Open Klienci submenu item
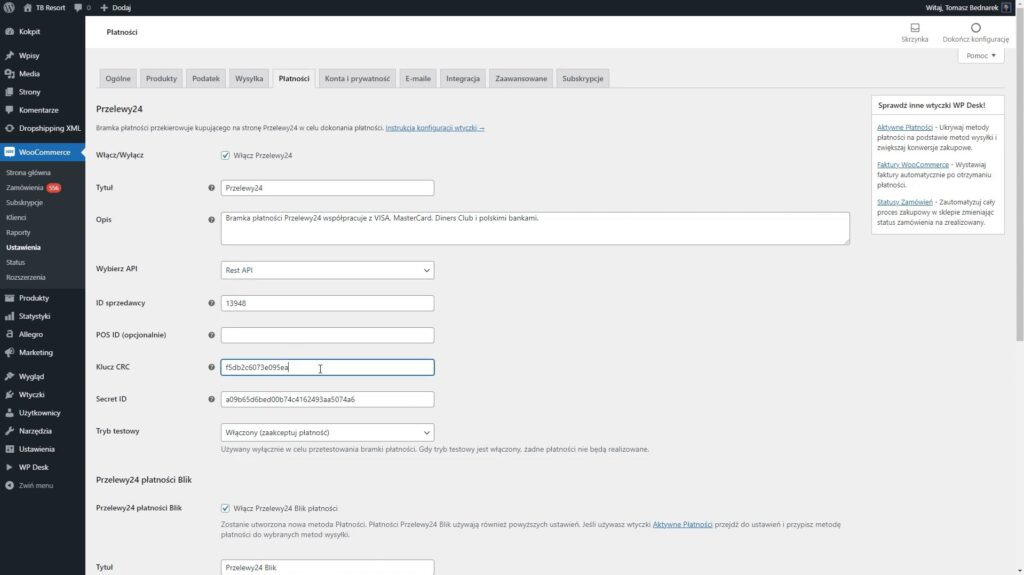This screenshot has height=575, width=1024. click(16, 218)
